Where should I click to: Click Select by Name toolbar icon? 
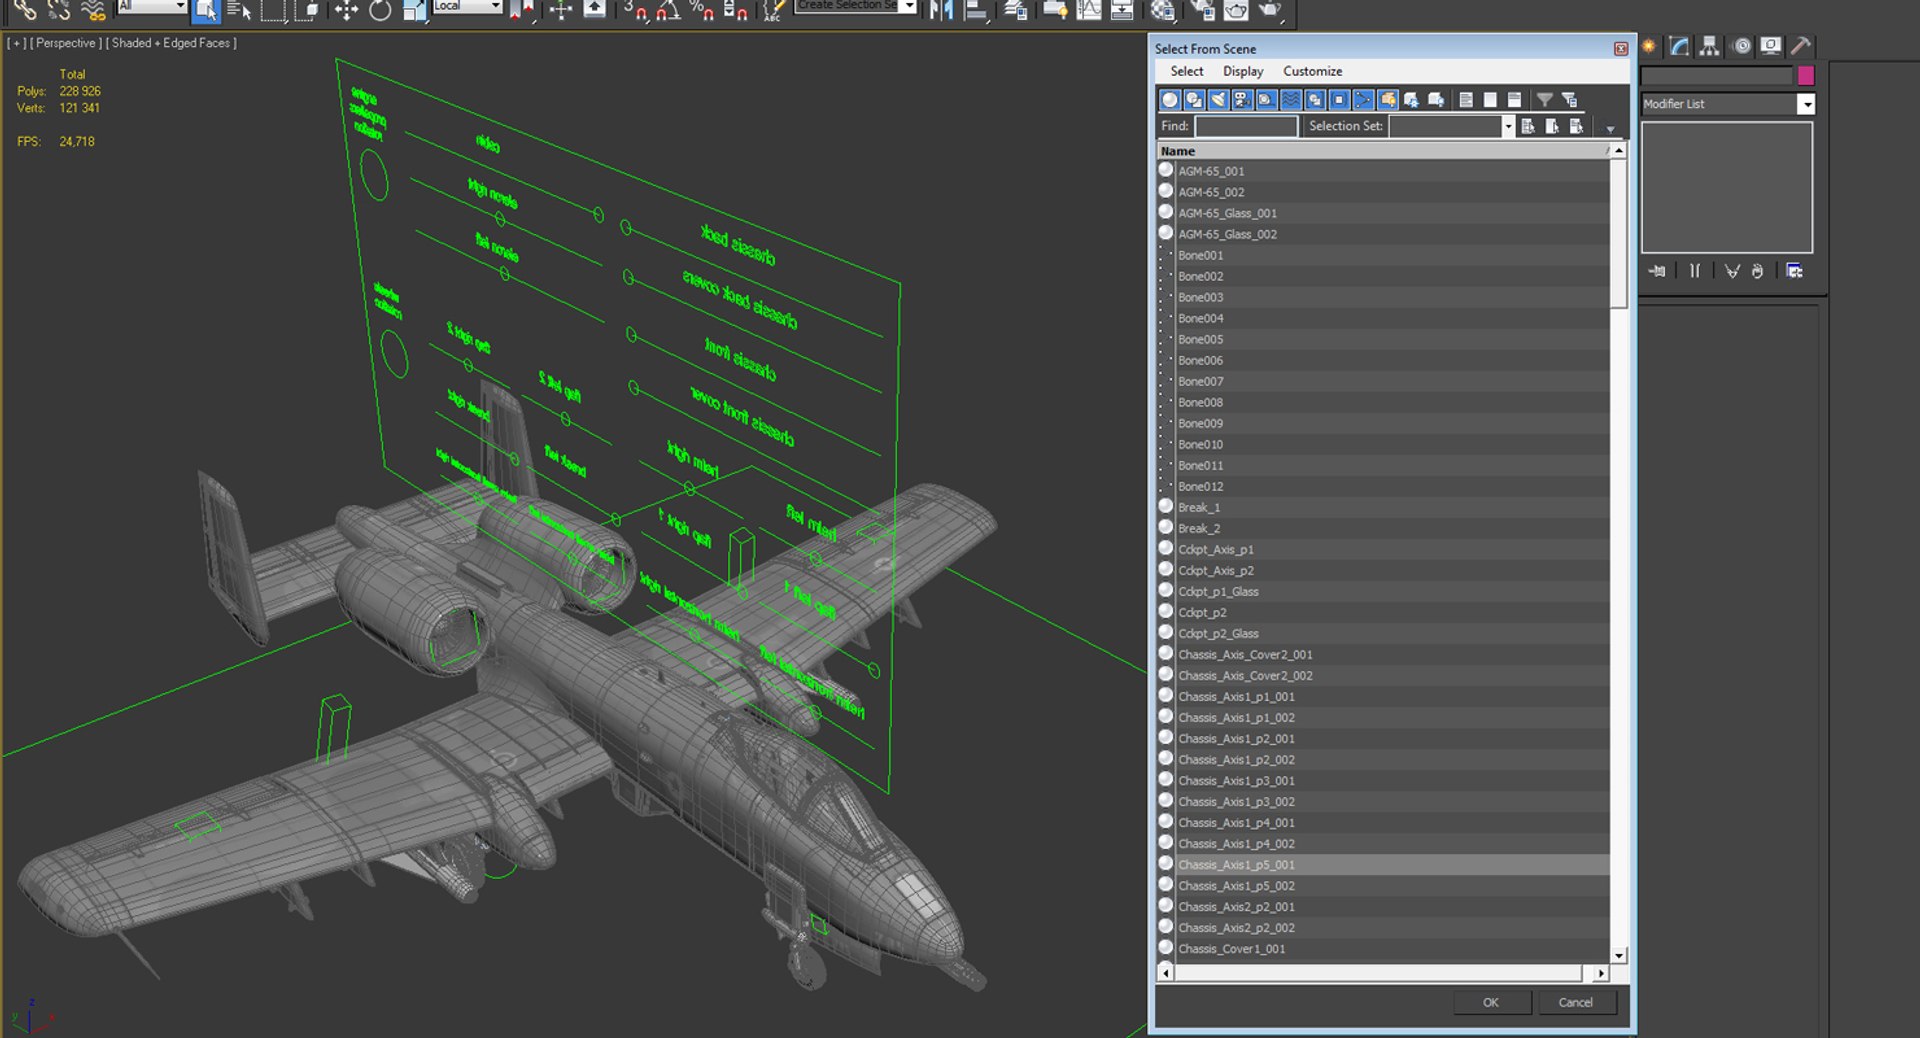pyautogui.click(x=239, y=10)
